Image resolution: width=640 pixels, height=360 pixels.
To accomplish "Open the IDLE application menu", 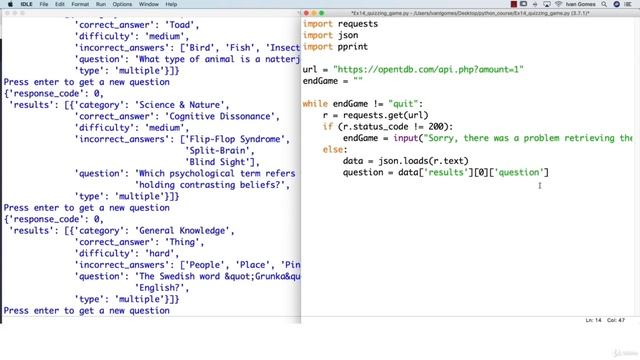I will pos(26,4).
